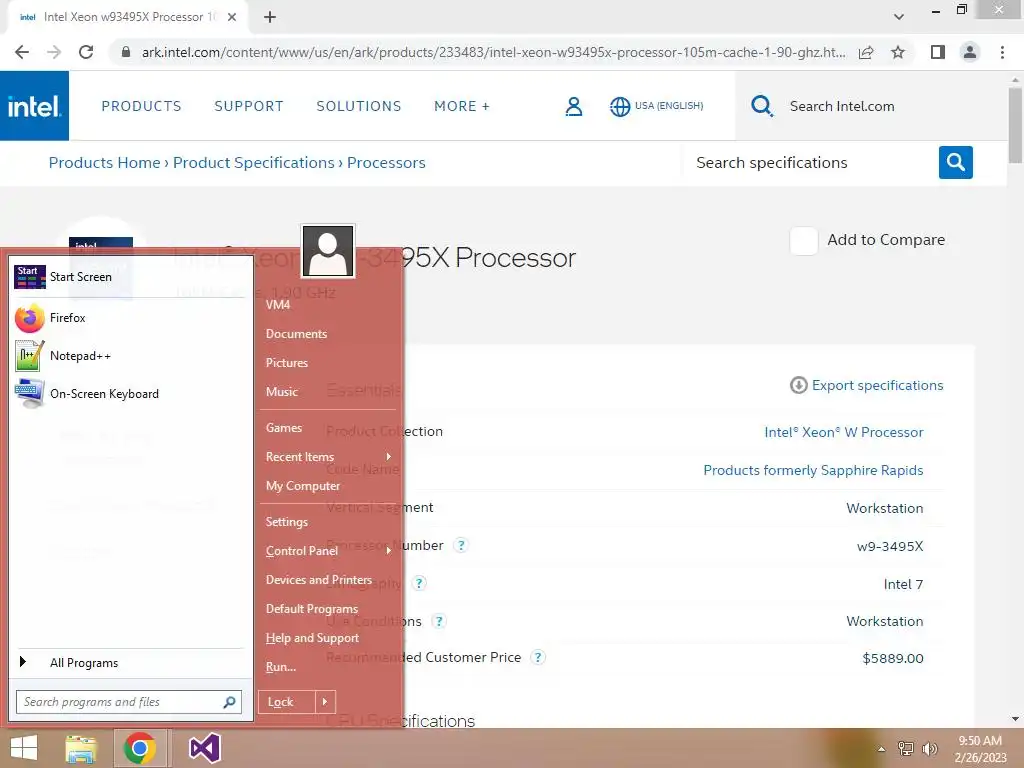Select Documents in the Start menu
1024x768 pixels.
[x=296, y=334]
